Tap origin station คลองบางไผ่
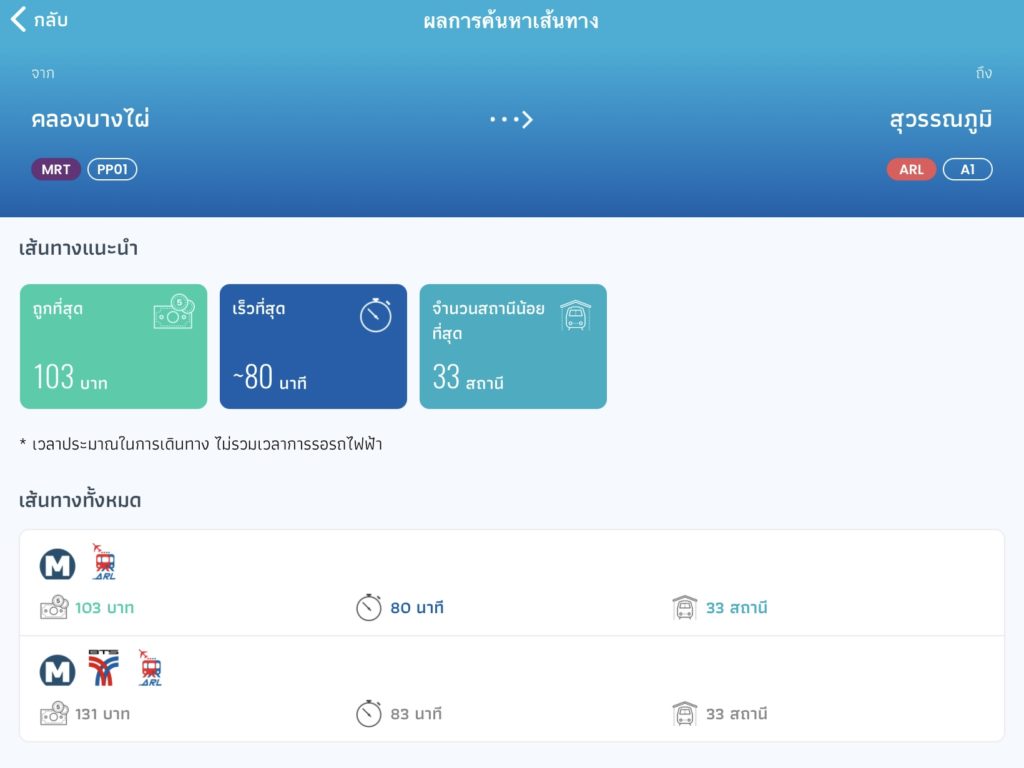Viewport: 1024px width, 768px height. (90, 120)
